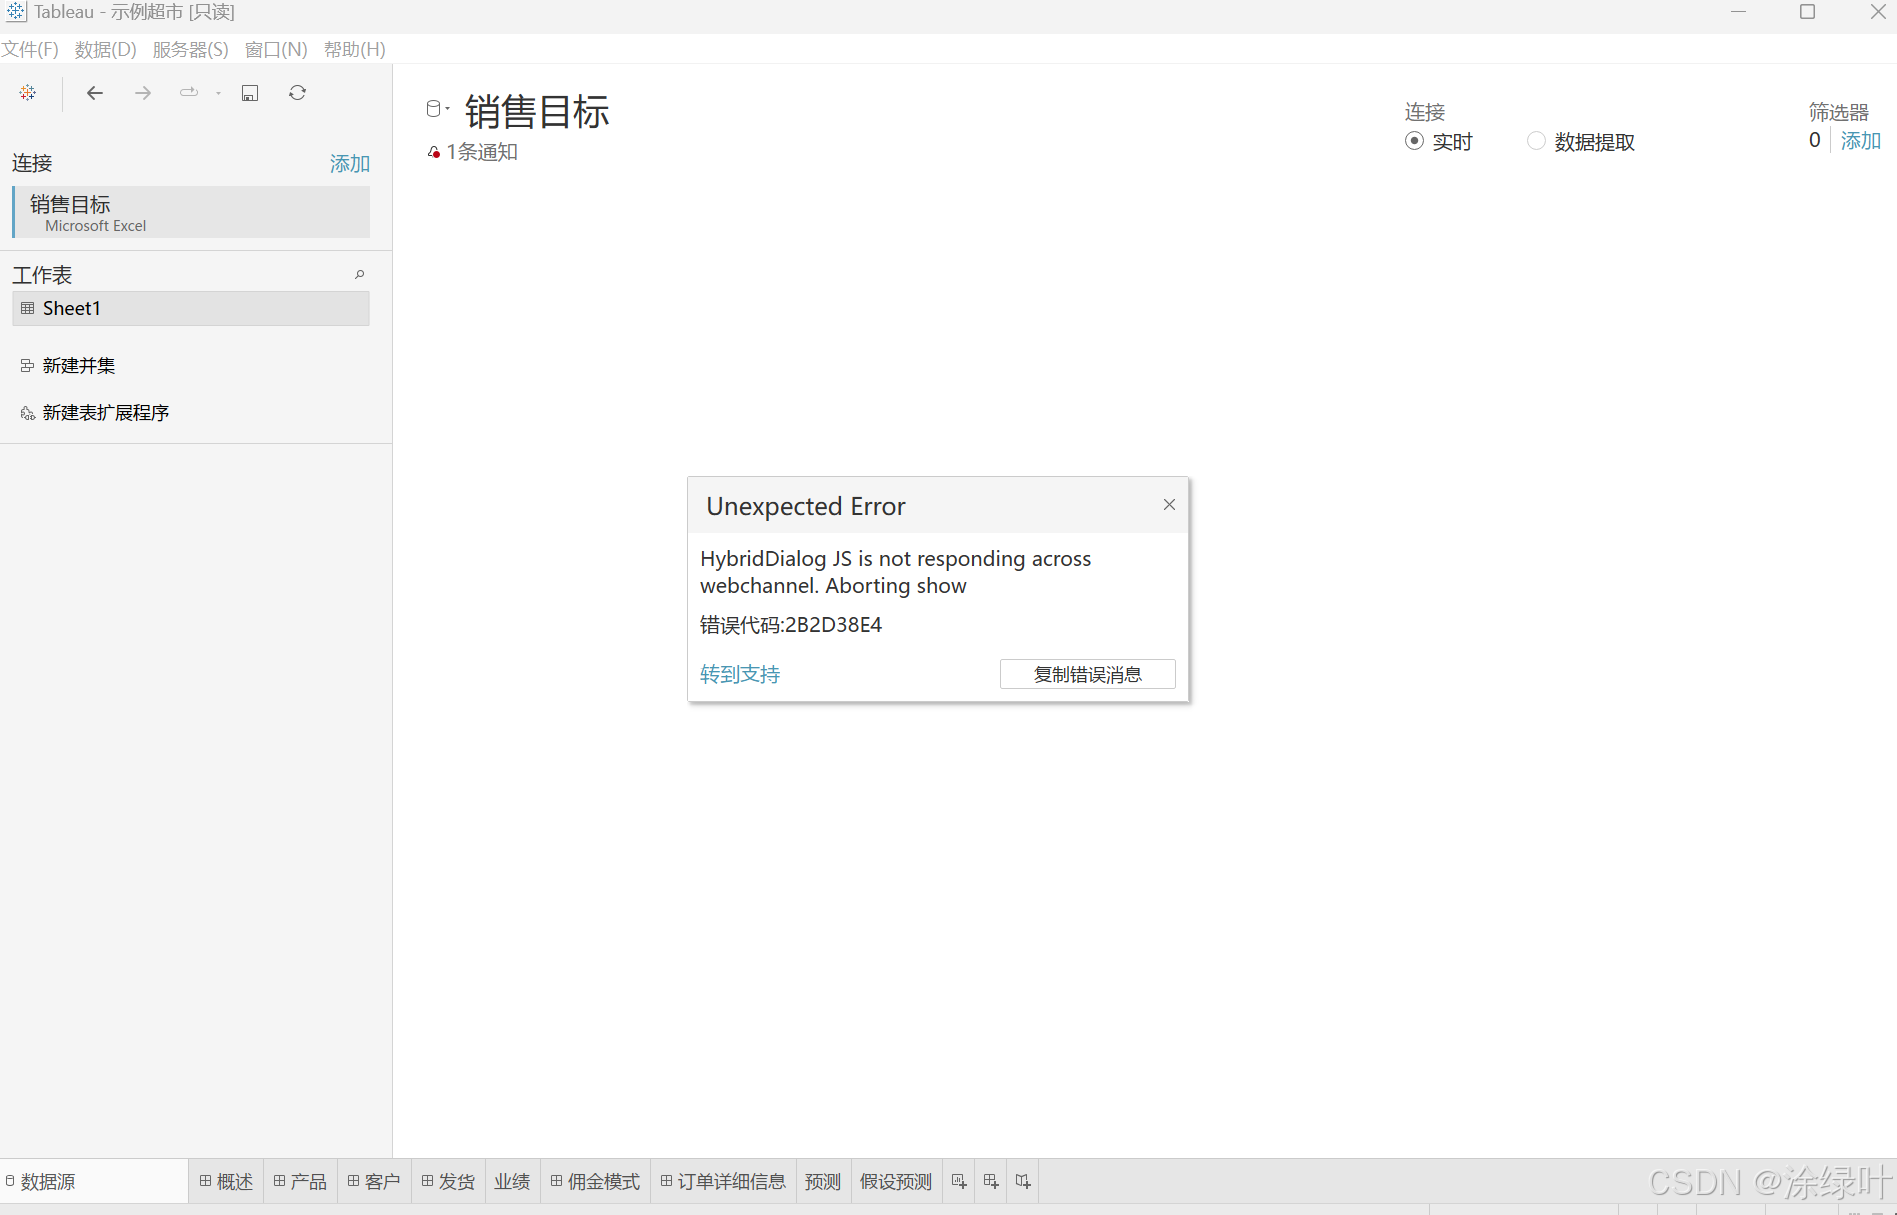Switch to the 佣金模式 tab
Viewport: 1897px width, 1215px height.
point(595,1181)
